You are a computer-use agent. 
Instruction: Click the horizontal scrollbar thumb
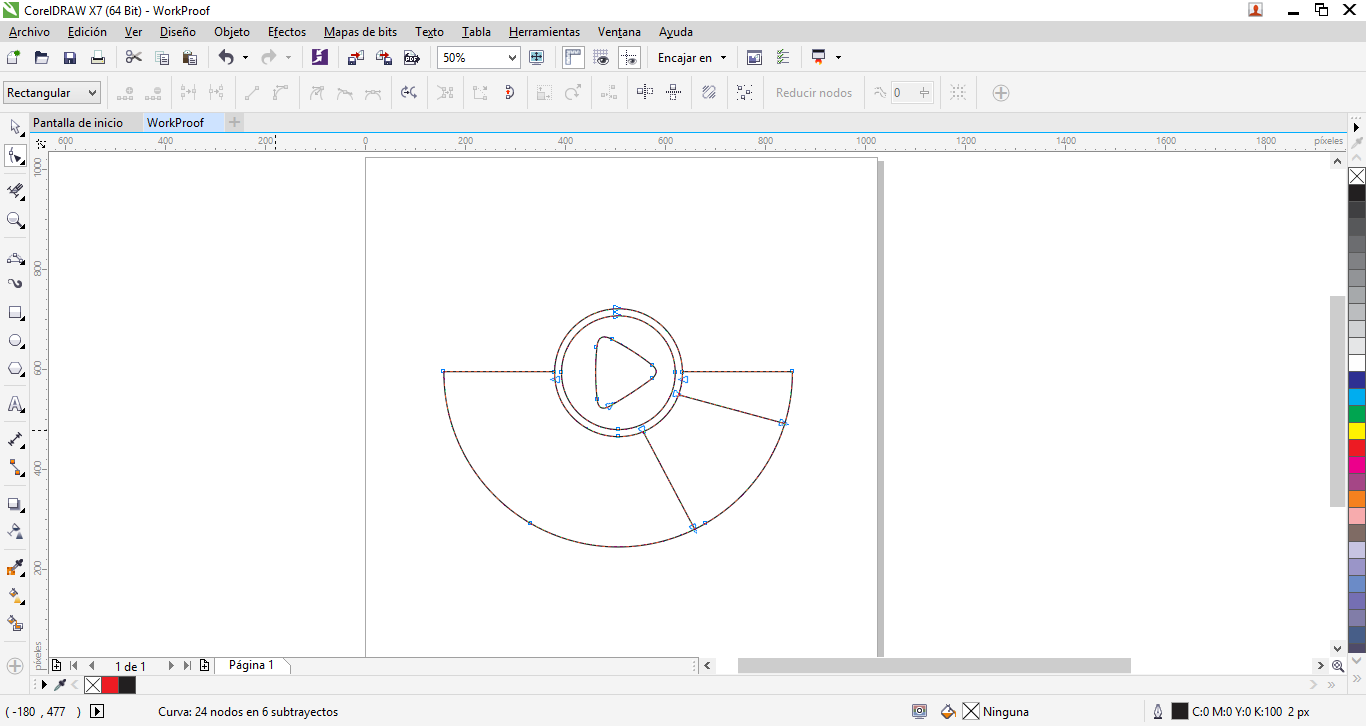[933, 666]
